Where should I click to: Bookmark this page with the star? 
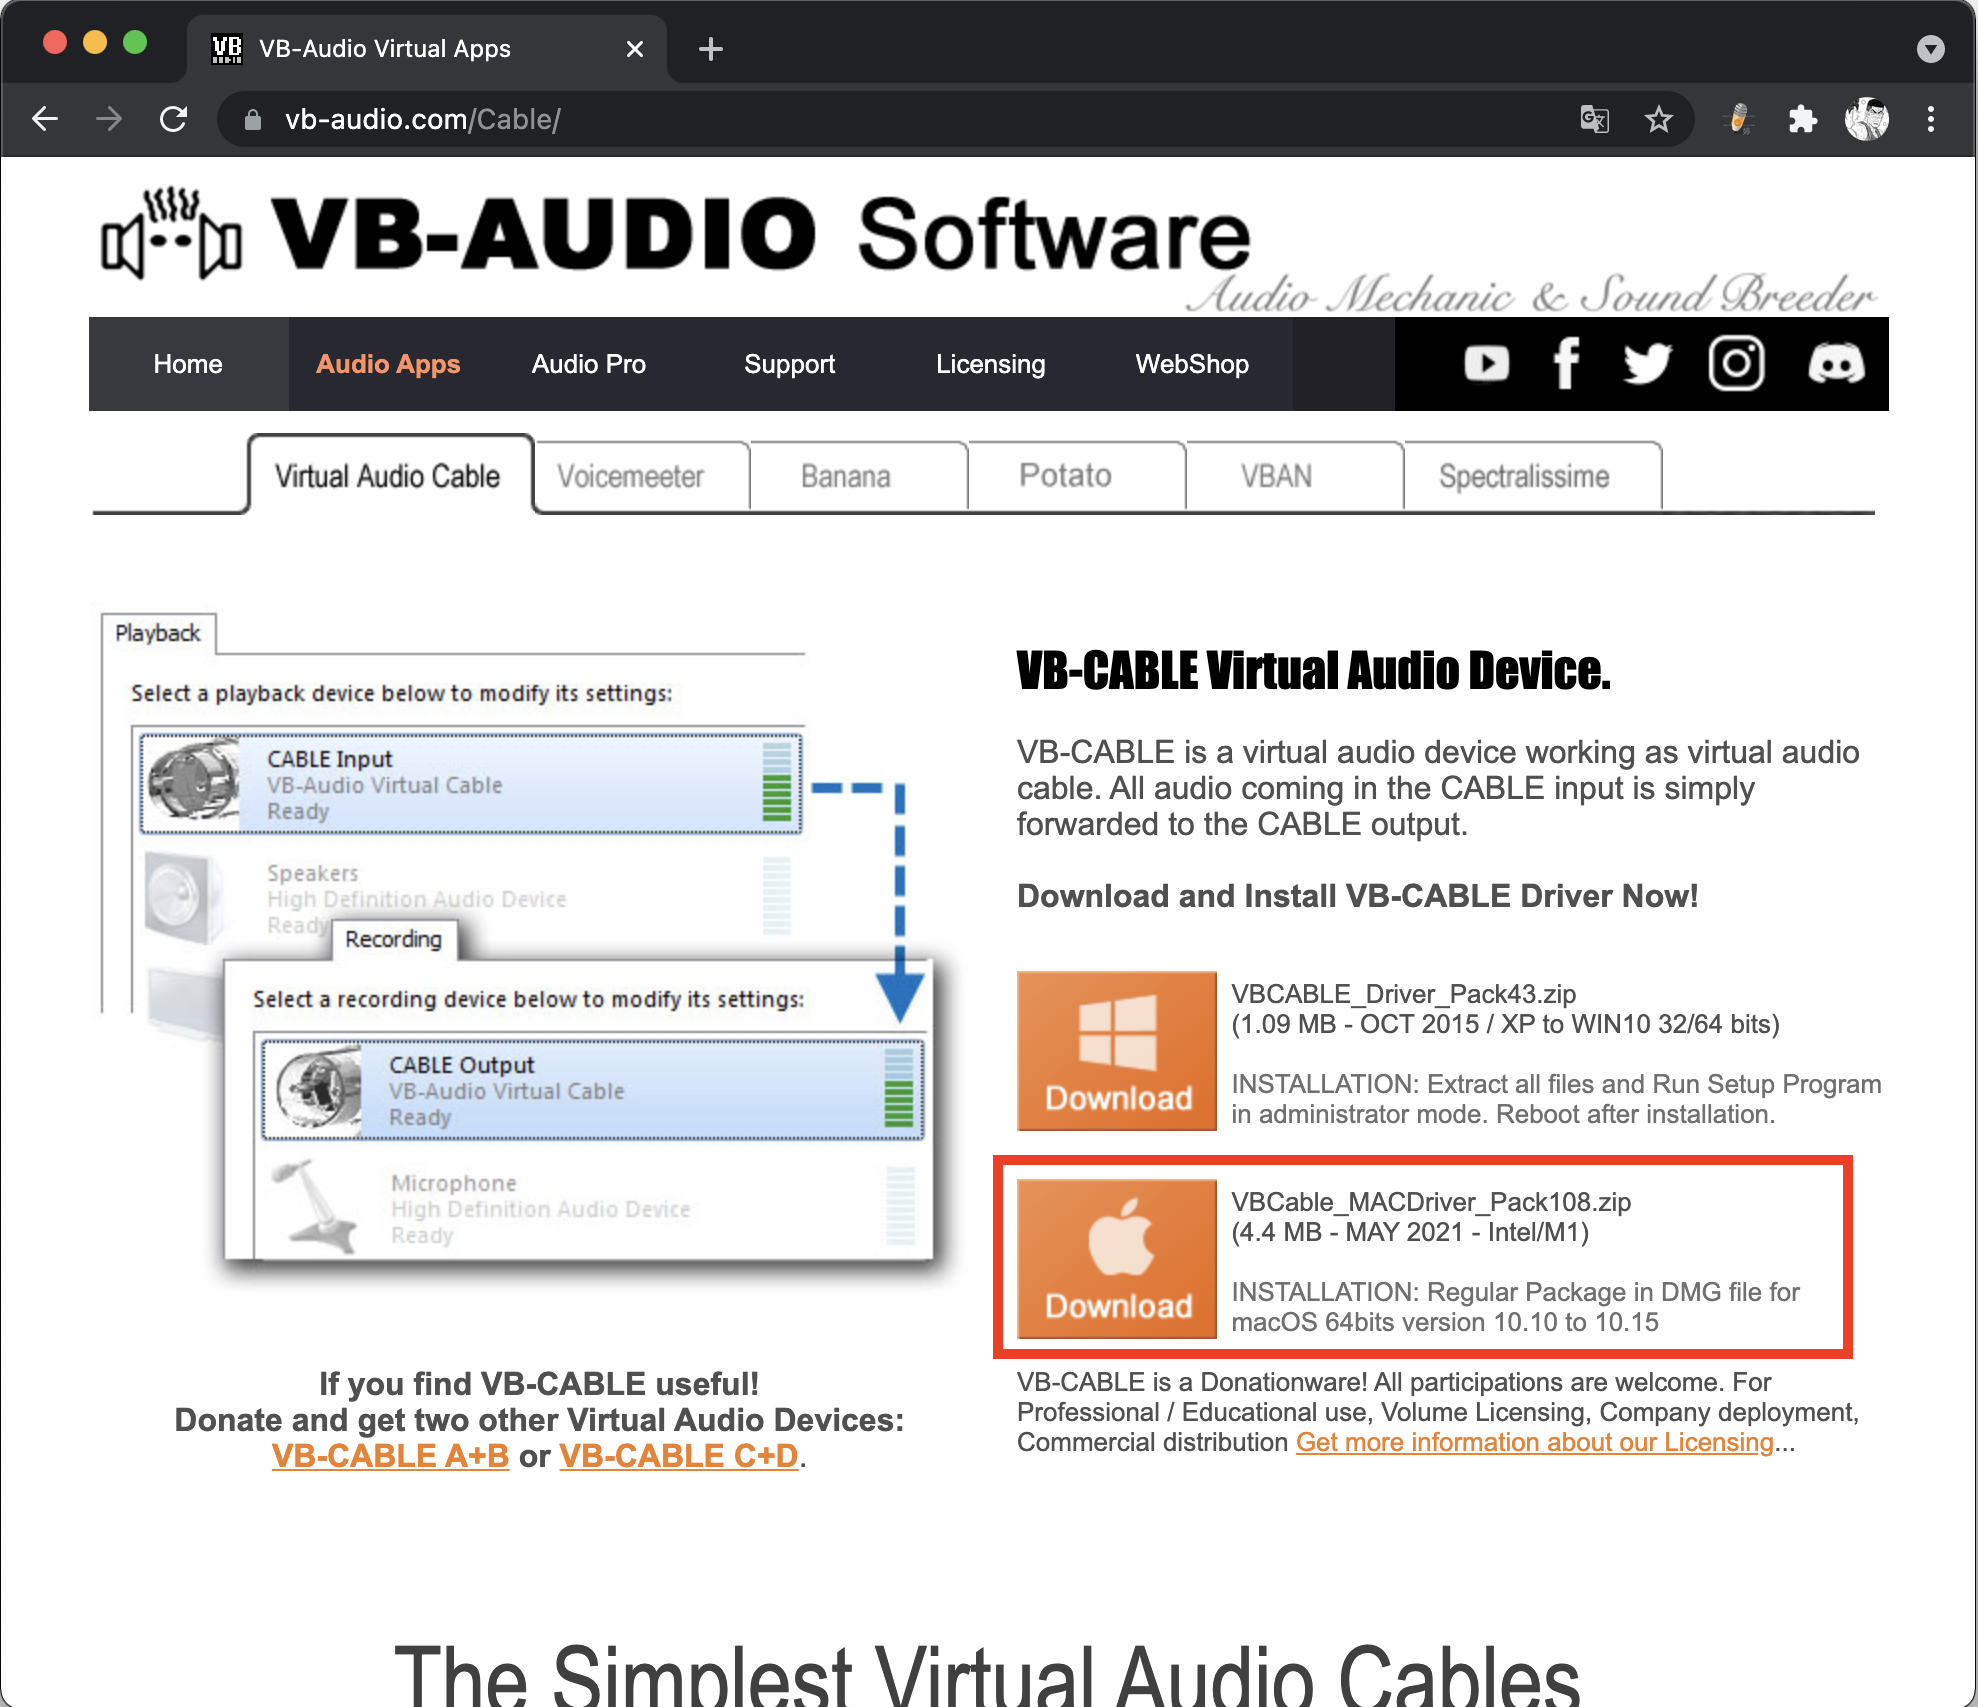[1658, 120]
